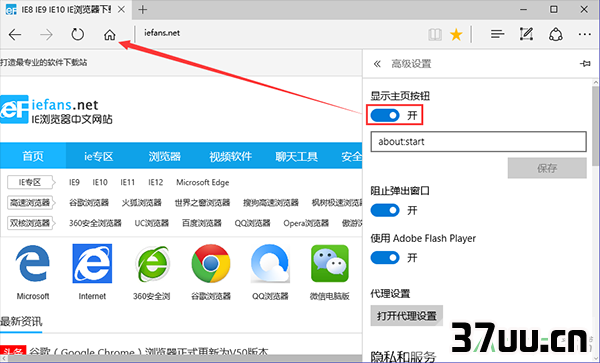600x363 pixels.
Task: Open the IE11 link
Action: pos(127,182)
